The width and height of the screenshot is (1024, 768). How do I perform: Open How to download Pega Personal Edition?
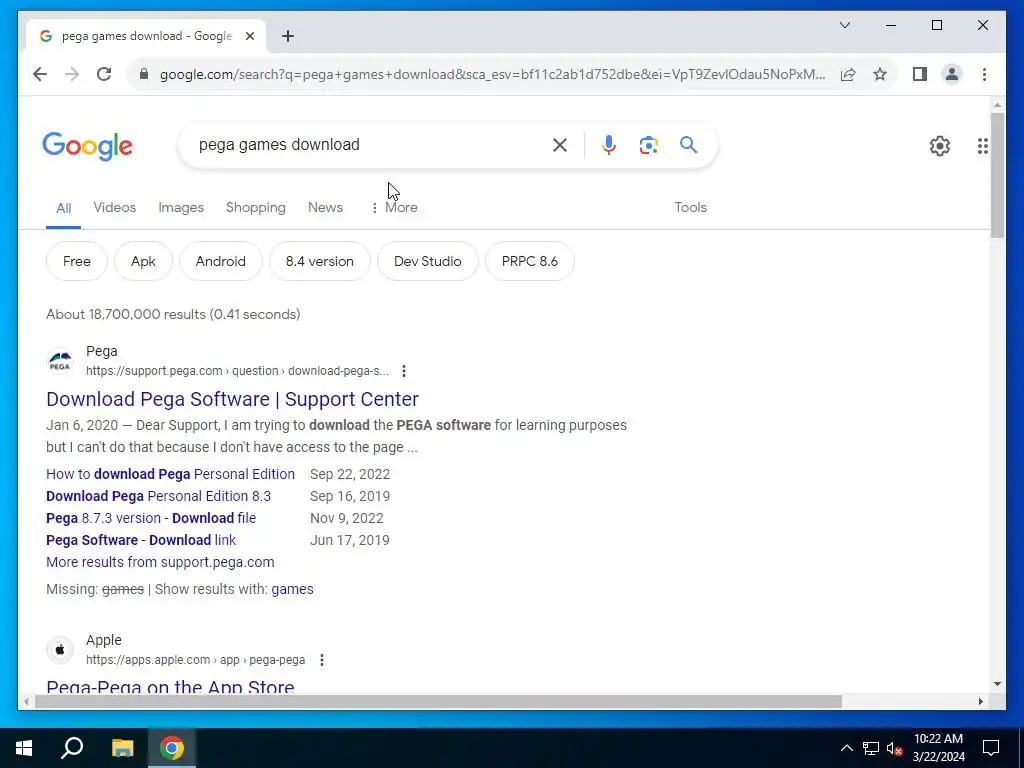pos(170,474)
